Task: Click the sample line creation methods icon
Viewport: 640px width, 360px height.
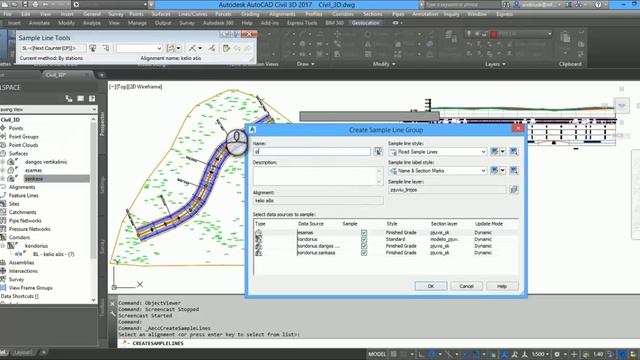Action: 171,49
